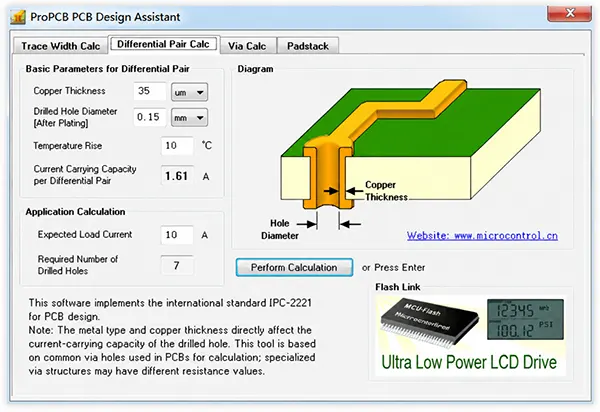The height and width of the screenshot is (412, 600).
Task: Click the Ultra Low Power LCD Drive banner text
Action: [469, 362]
